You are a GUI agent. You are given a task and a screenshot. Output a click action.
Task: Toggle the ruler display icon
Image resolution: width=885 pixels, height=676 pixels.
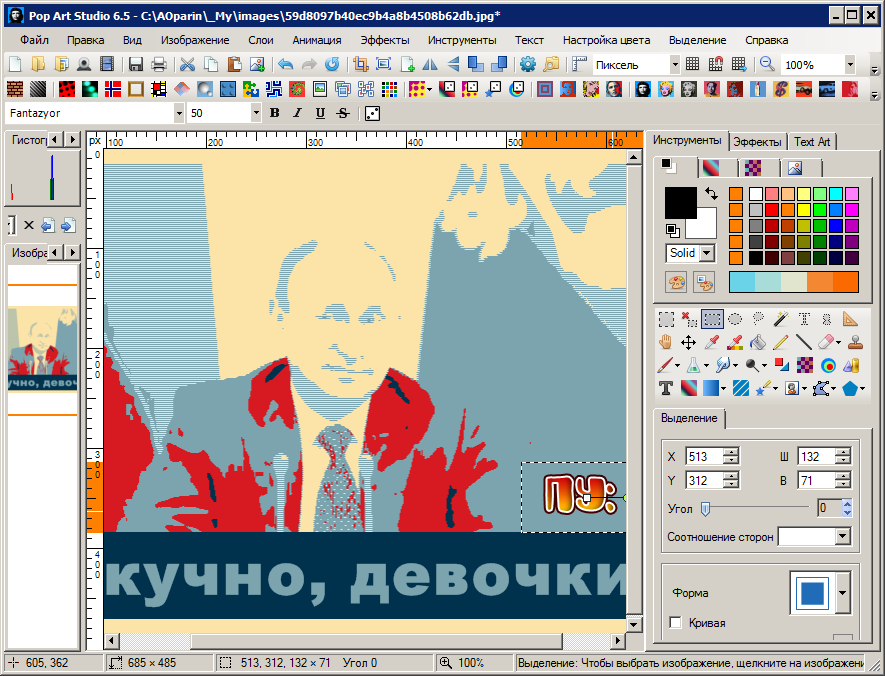click(x=579, y=64)
